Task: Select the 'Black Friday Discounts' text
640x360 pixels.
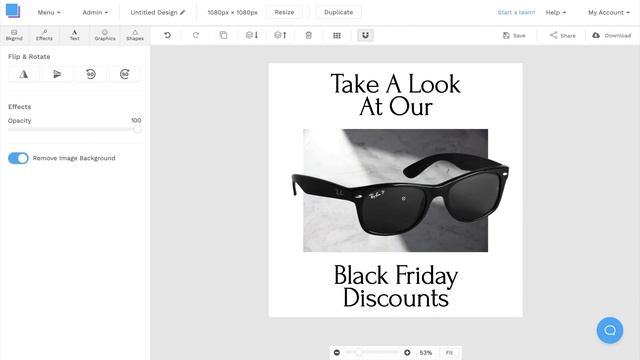Action: [396, 286]
